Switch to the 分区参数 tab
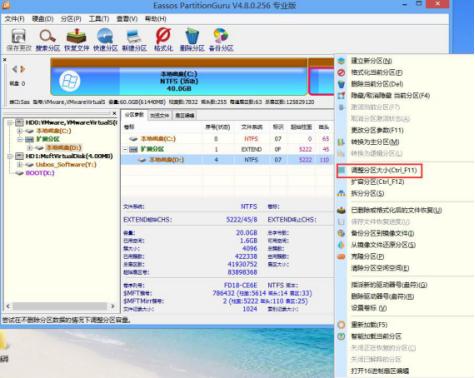Viewport: 475px width, 378px height. (134, 115)
